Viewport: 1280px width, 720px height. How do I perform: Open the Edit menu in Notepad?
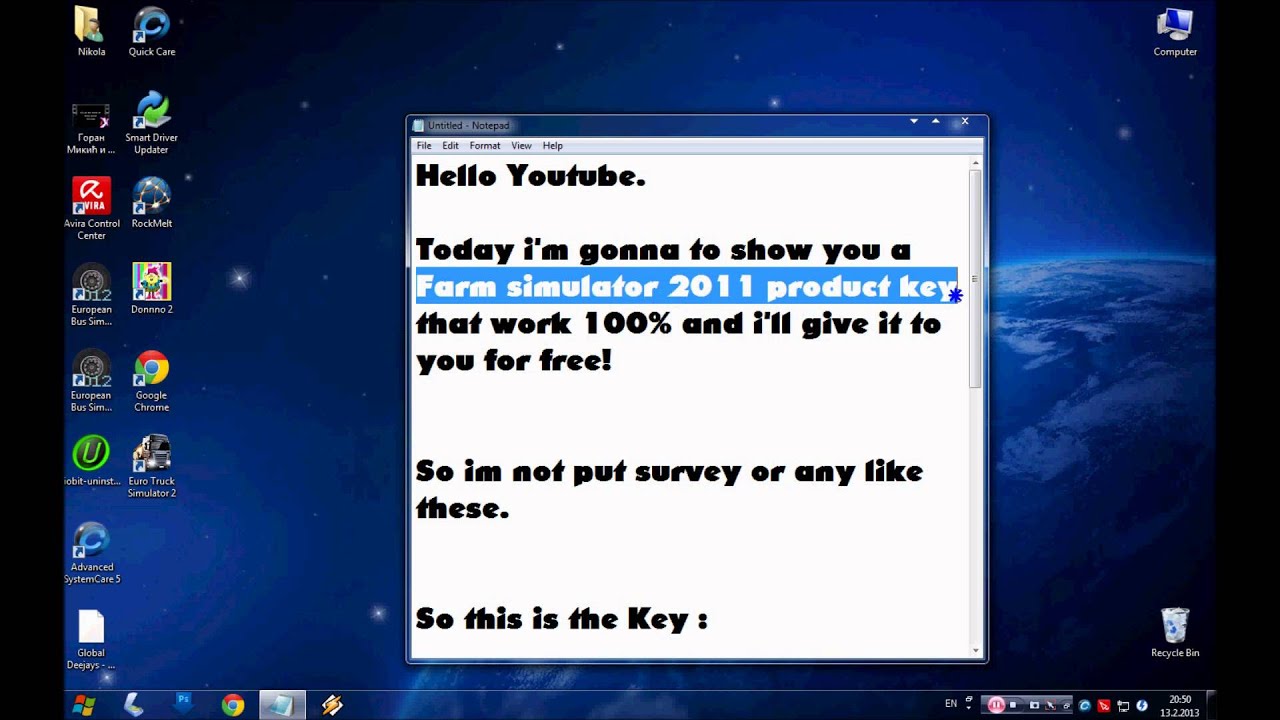[x=451, y=146]
